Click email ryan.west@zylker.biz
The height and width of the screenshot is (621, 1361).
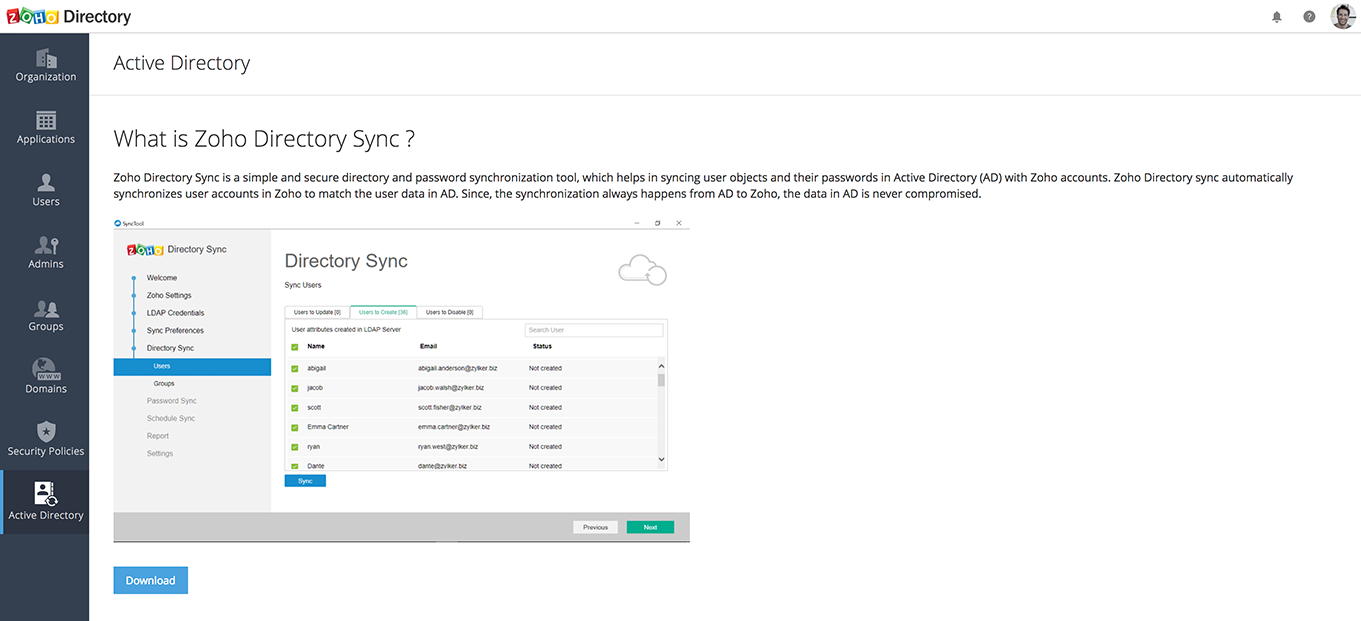pos(448,447)
